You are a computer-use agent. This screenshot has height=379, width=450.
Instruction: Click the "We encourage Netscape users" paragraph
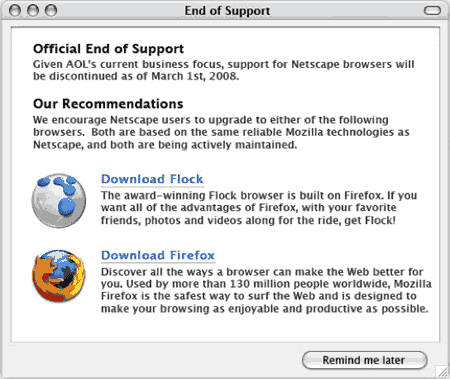click(221, 132)
